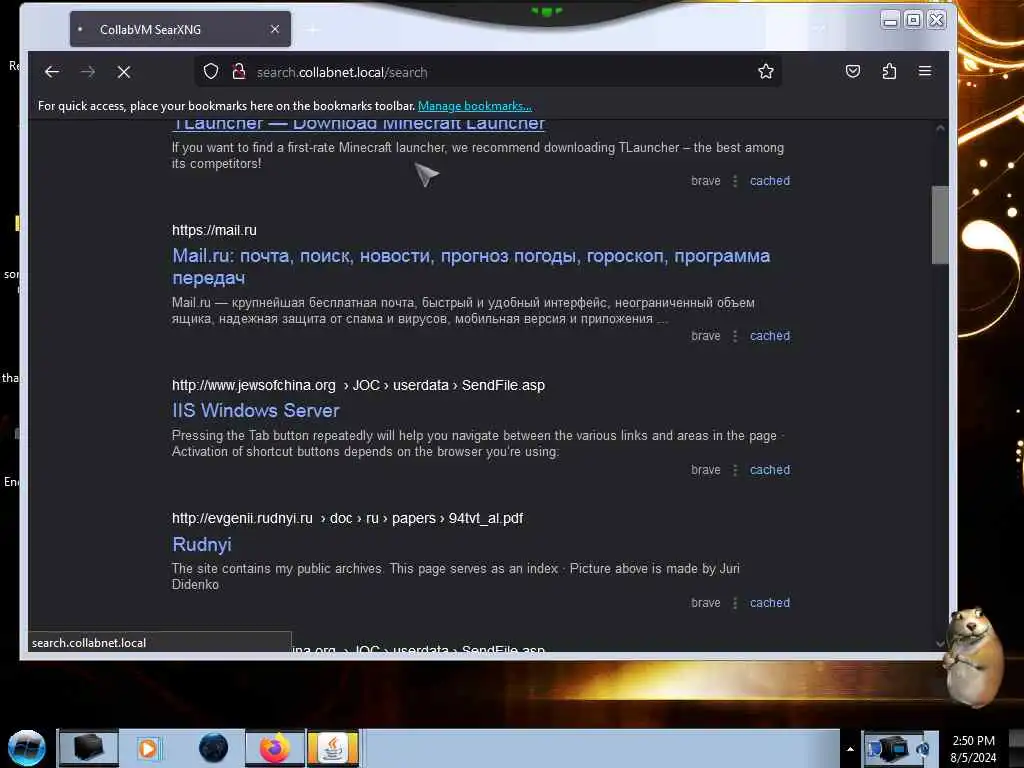1024x768 pixels.
Task: Open cached link for Rudnyi result
Action: pyautogui.click(x=769, y=603)
